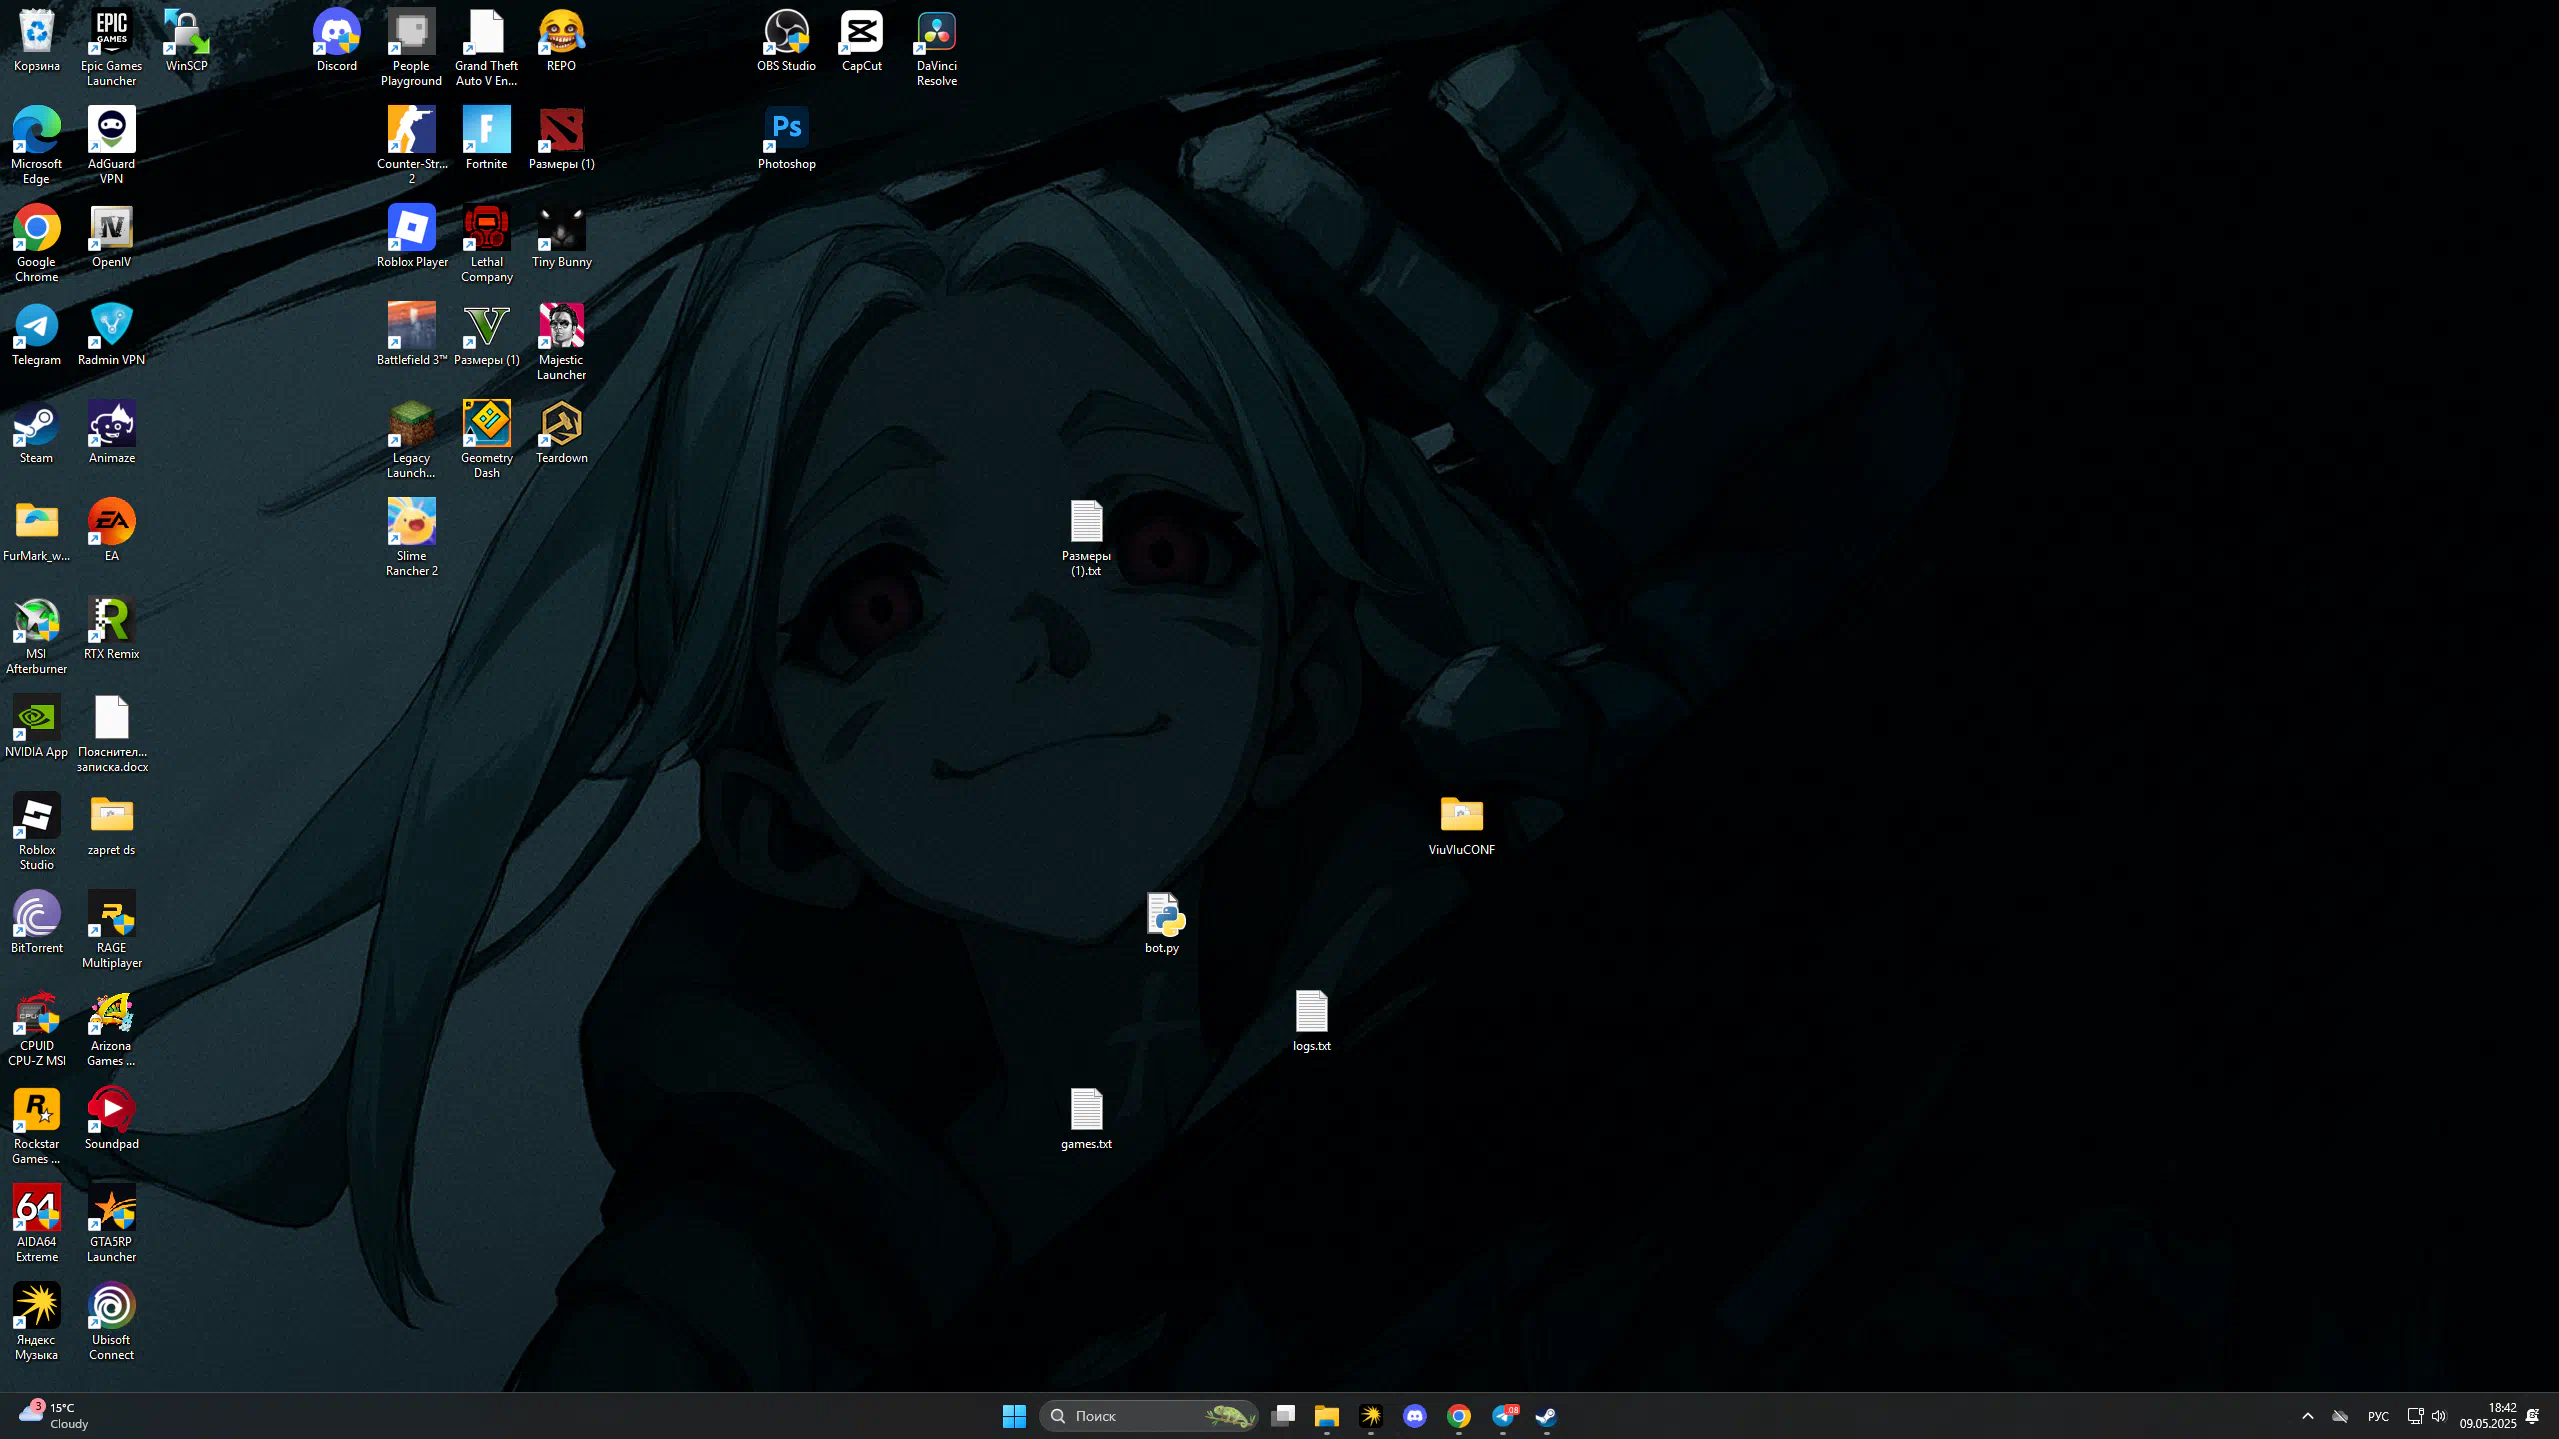This screenshot has height=1439, width=2559.
Task: Open Task View from the taskbar
Action: tap(1283, 1416)
